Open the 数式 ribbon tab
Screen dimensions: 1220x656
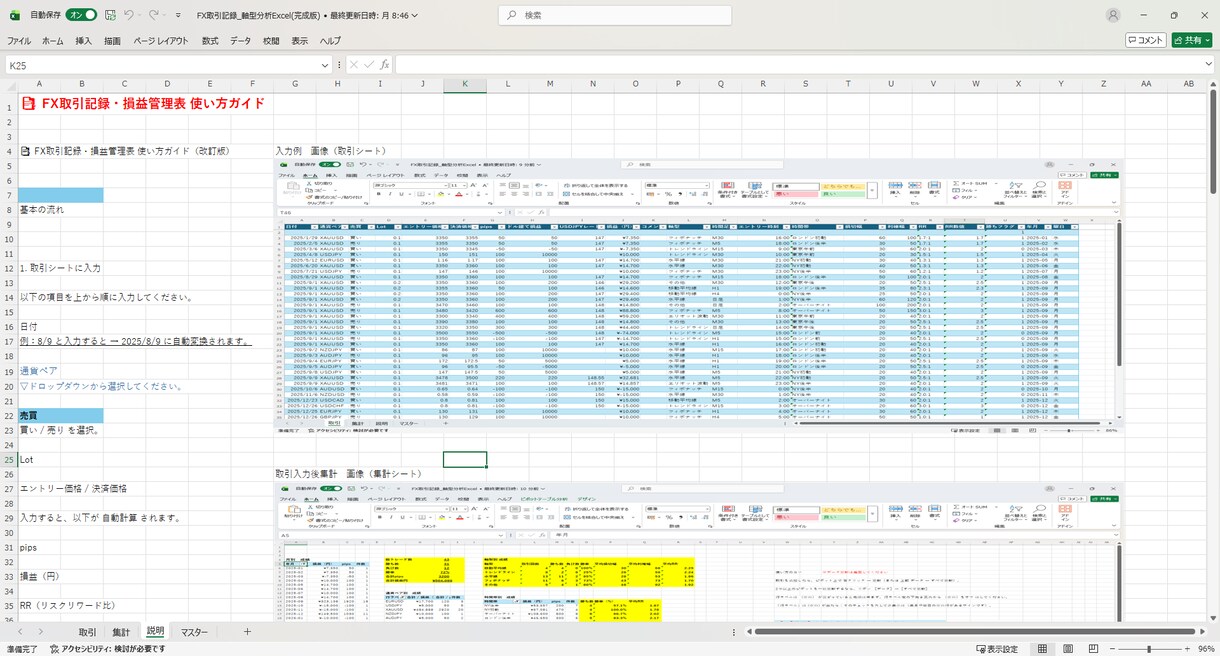[210, 41]
